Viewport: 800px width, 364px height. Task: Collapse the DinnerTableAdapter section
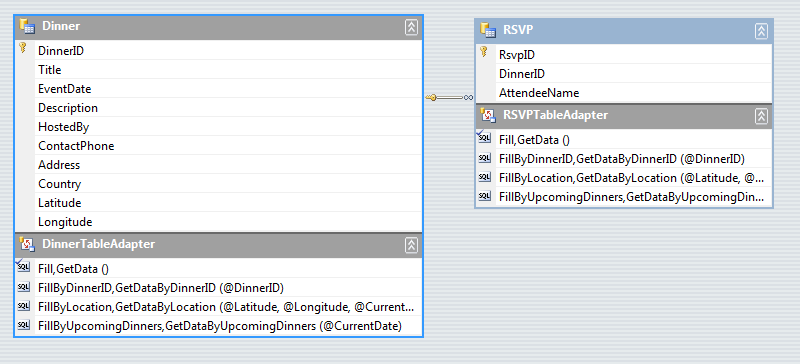411,245
